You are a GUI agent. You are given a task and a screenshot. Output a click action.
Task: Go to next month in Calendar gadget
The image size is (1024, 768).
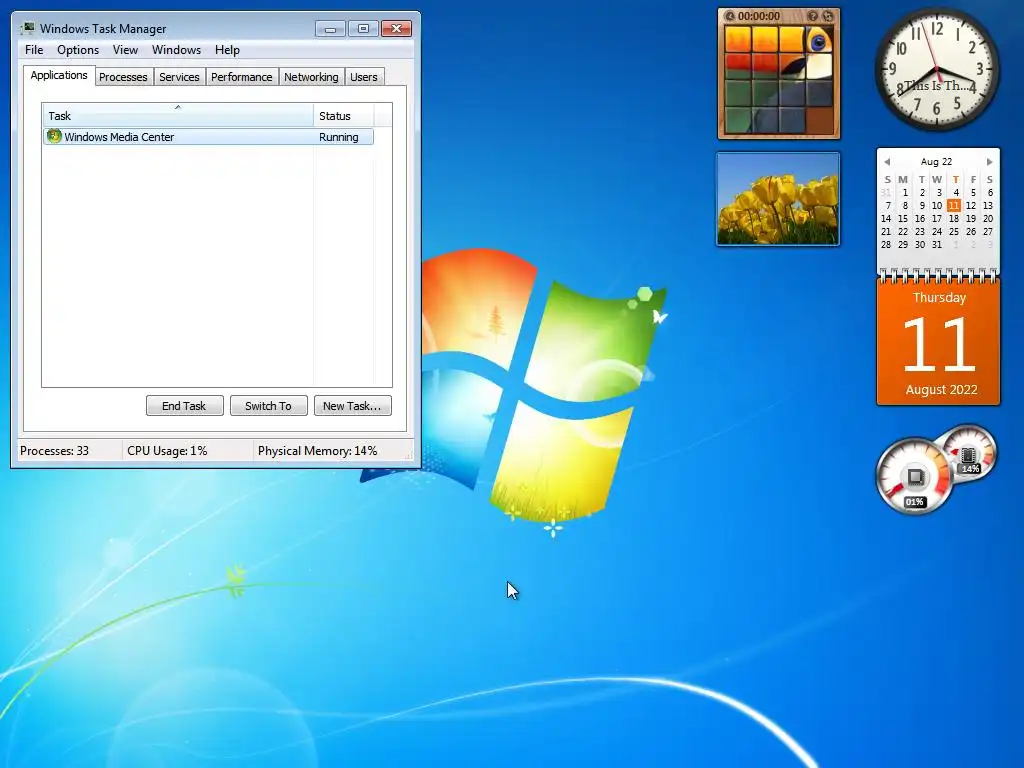pos(989,161)
